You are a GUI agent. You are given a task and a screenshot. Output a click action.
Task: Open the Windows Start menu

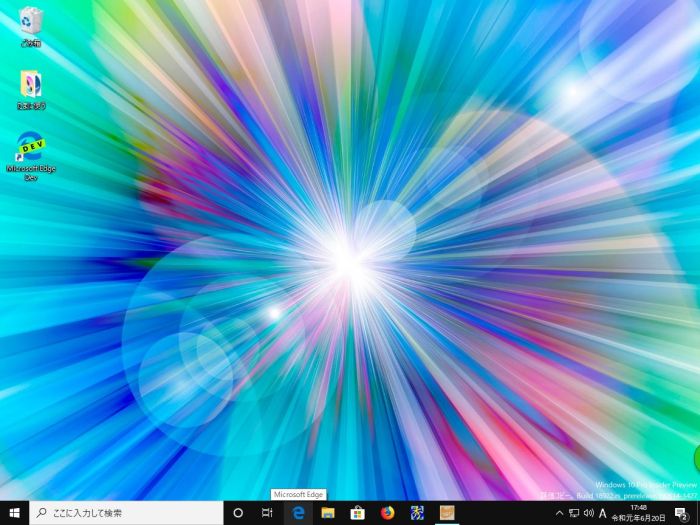click(14, 512)
